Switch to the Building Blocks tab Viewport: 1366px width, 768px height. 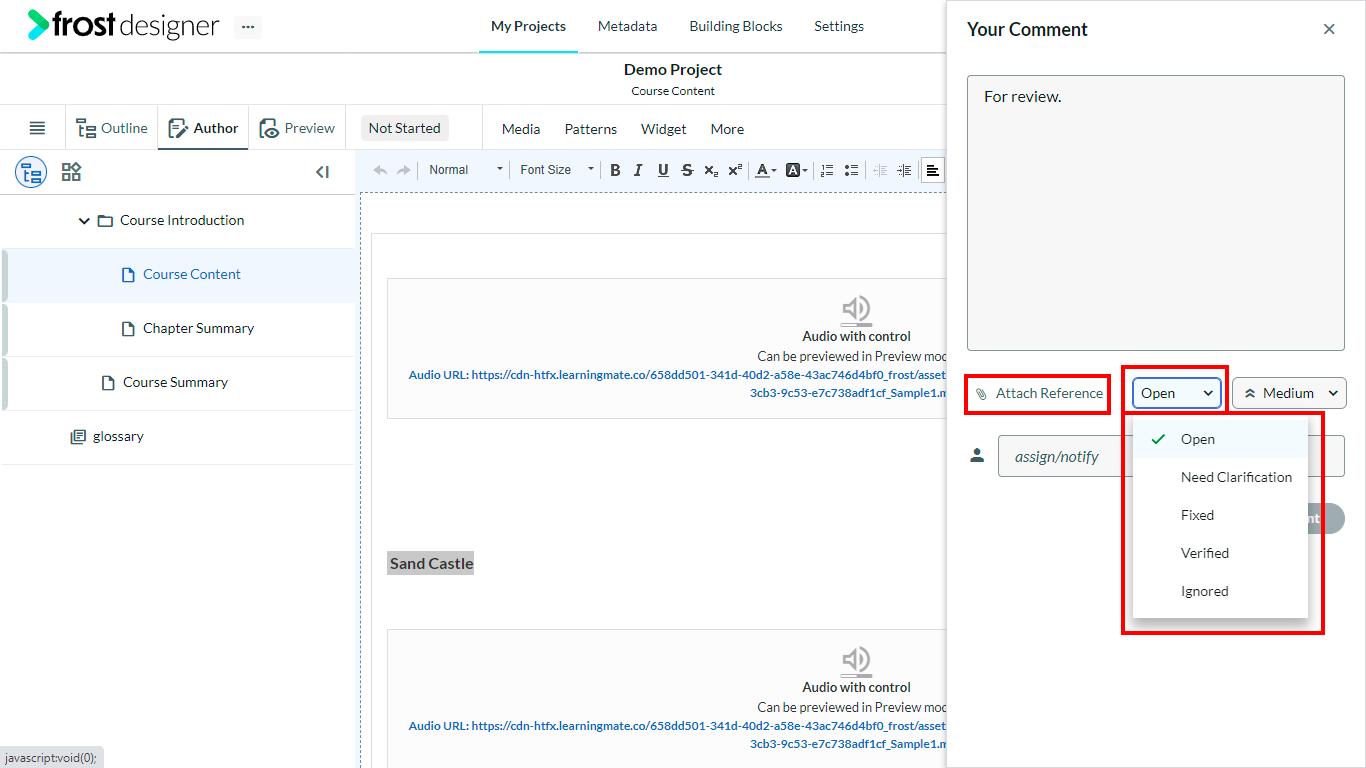736,26
